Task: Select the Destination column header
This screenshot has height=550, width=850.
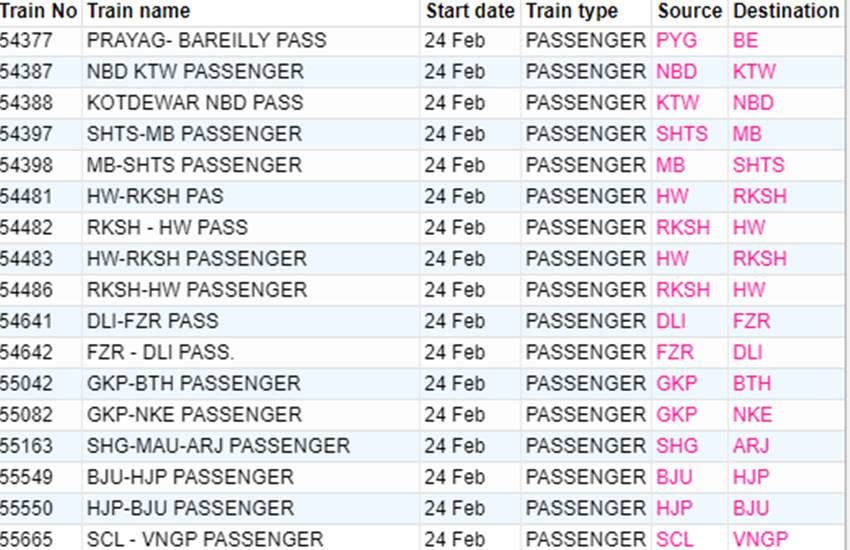Action: coord(786,11)
